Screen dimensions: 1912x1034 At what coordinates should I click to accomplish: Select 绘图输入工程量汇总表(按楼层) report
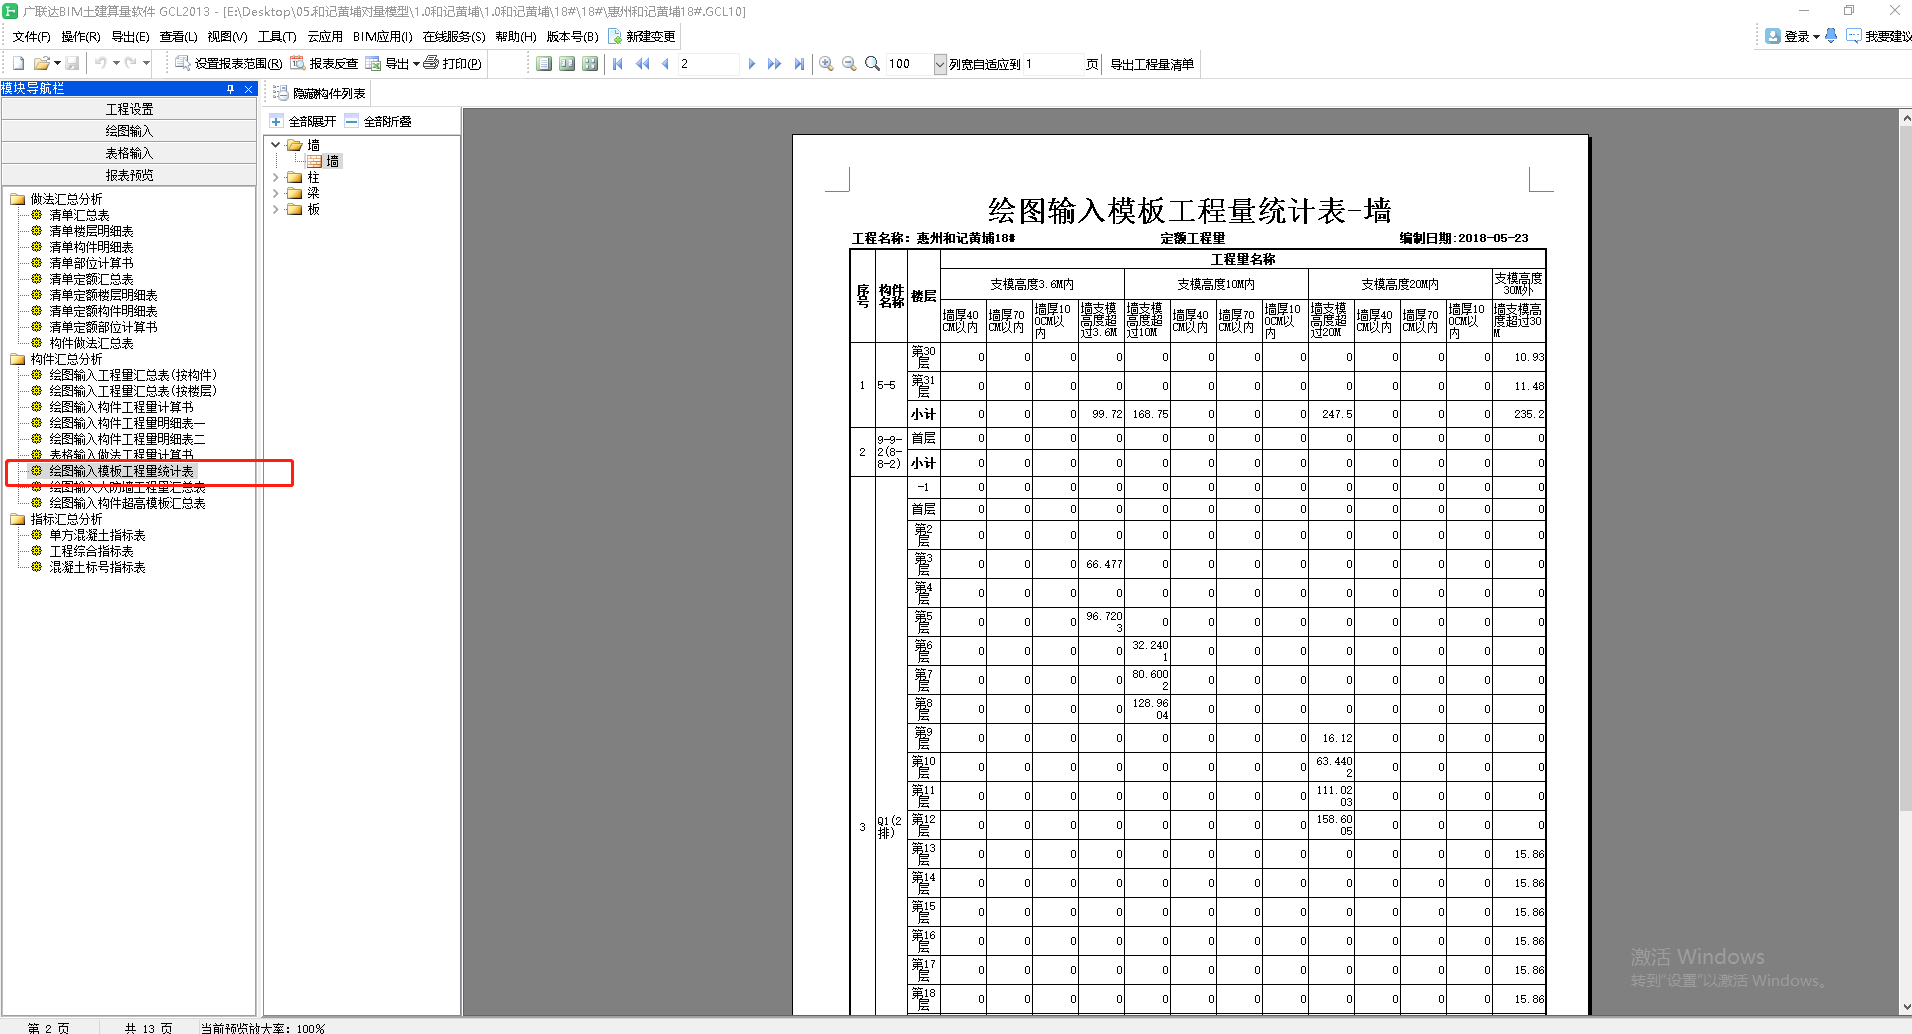point(132,391)
